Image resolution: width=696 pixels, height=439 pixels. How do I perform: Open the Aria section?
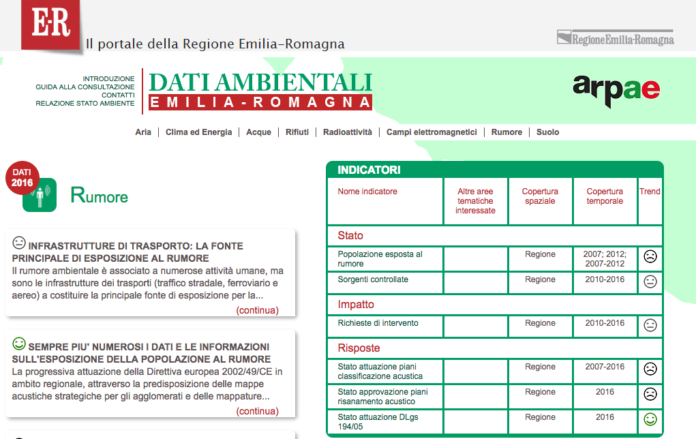point(143,132)
